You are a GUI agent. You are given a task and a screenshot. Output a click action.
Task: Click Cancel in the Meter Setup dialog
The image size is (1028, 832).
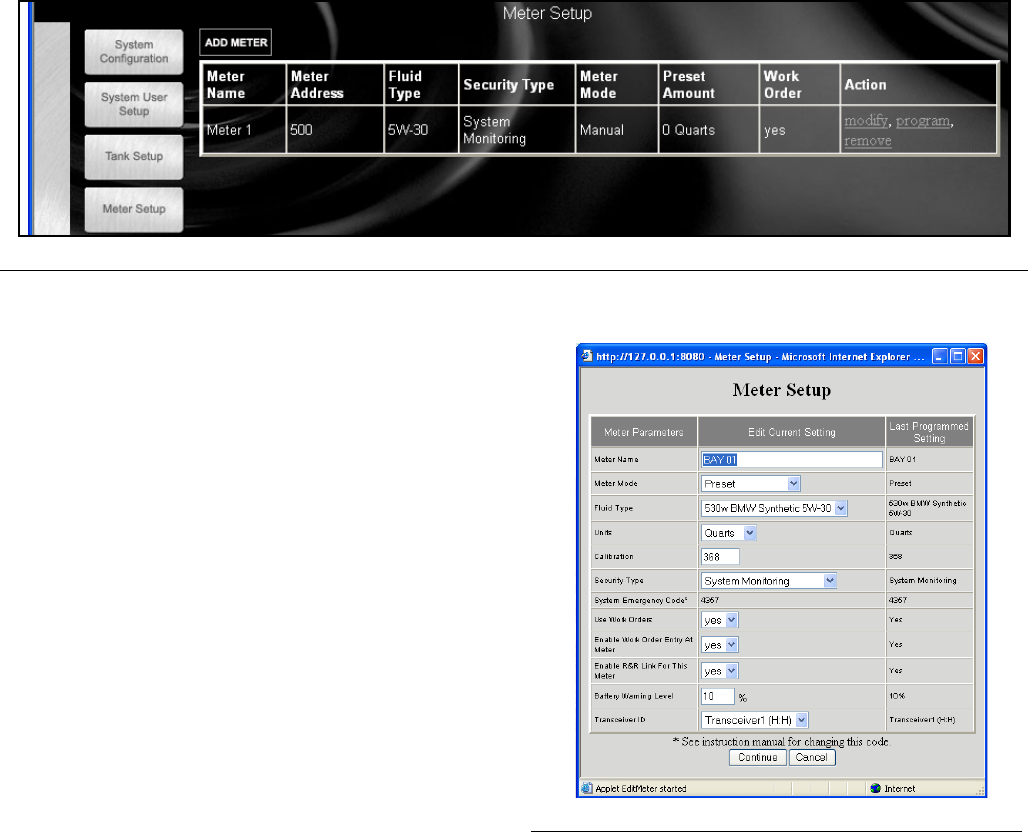[812, 758]
